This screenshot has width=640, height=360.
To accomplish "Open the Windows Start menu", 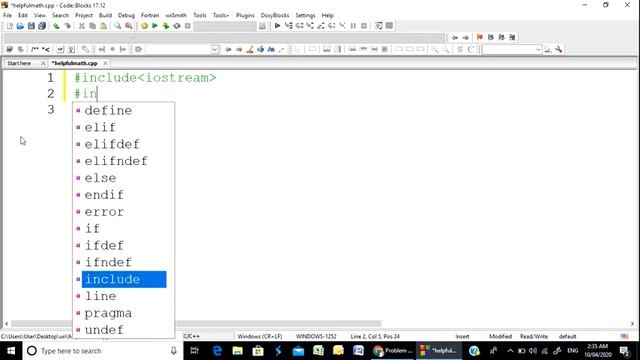I will [x=11, y=351].
